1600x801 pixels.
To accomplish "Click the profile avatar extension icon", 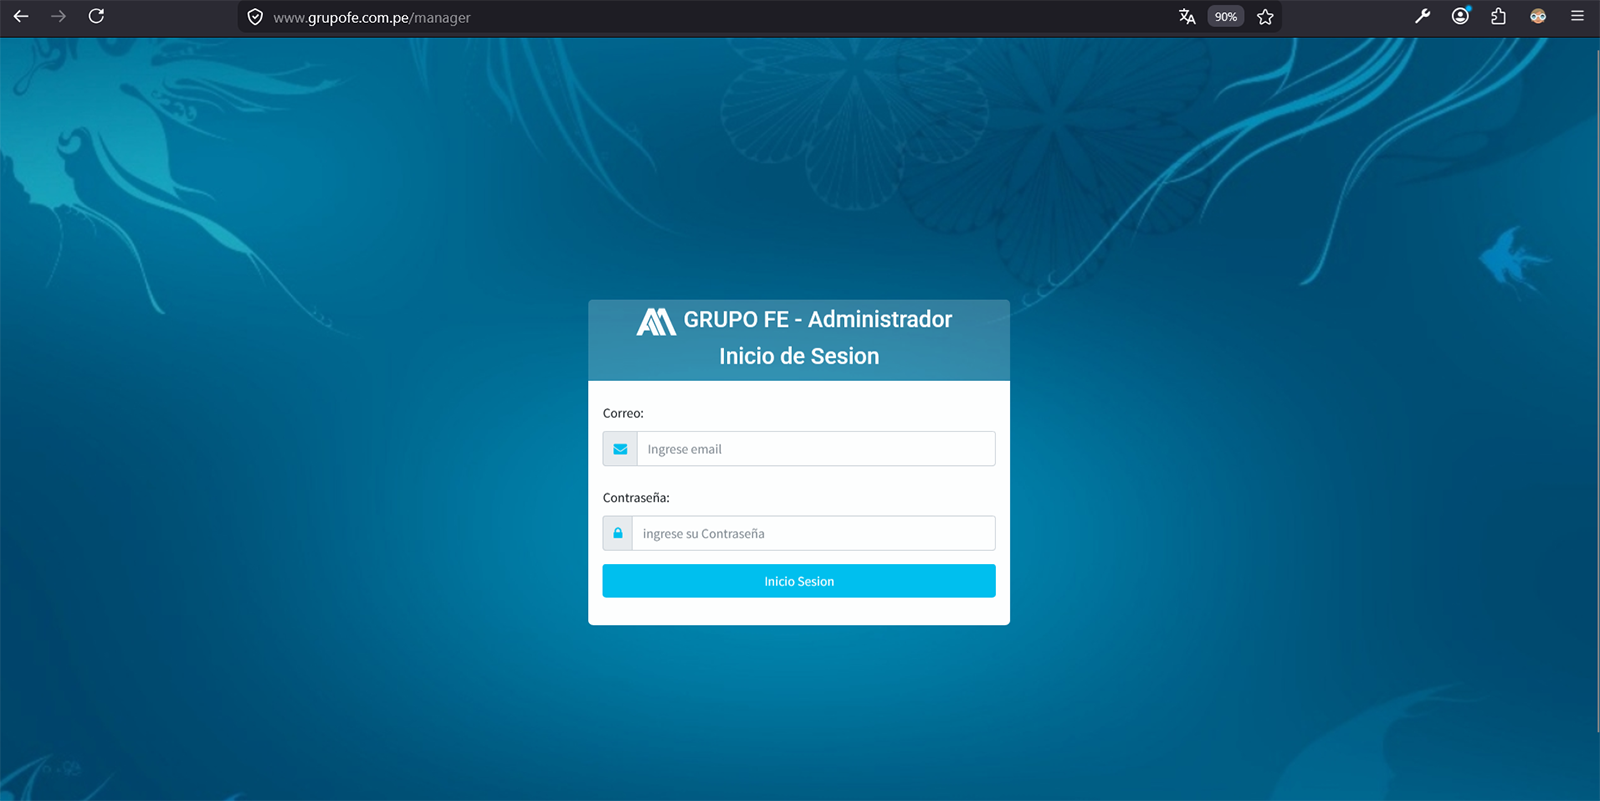I will (x=1538, y=16).
